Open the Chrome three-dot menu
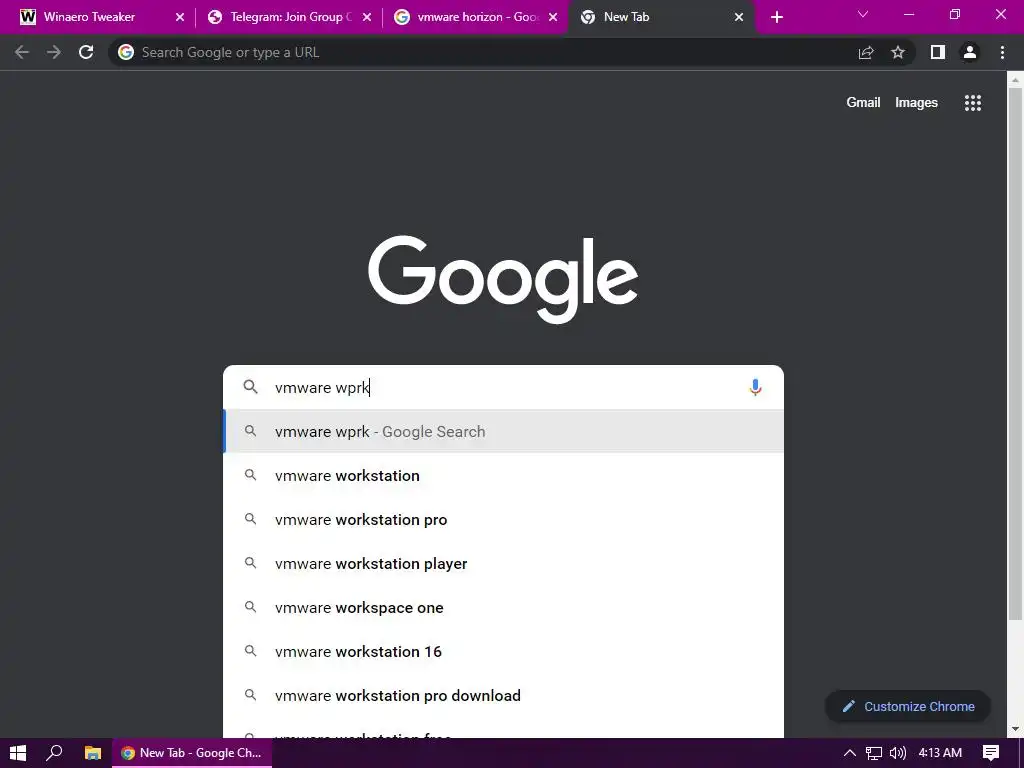This screenshot has width=1024, height=768. (x=1002, y=52)
